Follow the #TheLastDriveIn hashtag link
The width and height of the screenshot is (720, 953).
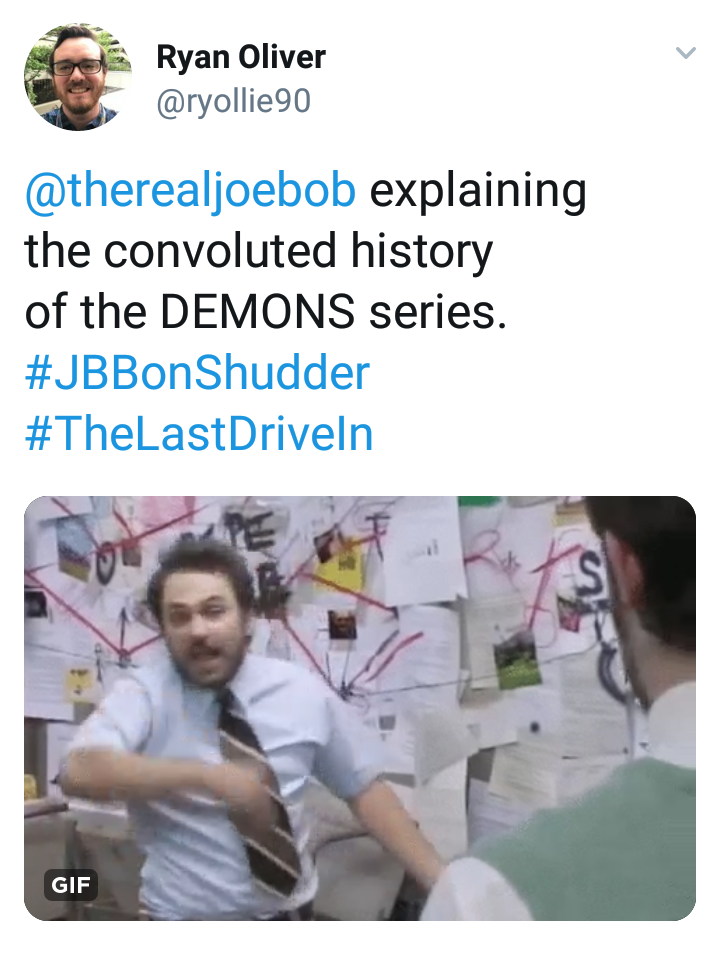coord(199,434)
